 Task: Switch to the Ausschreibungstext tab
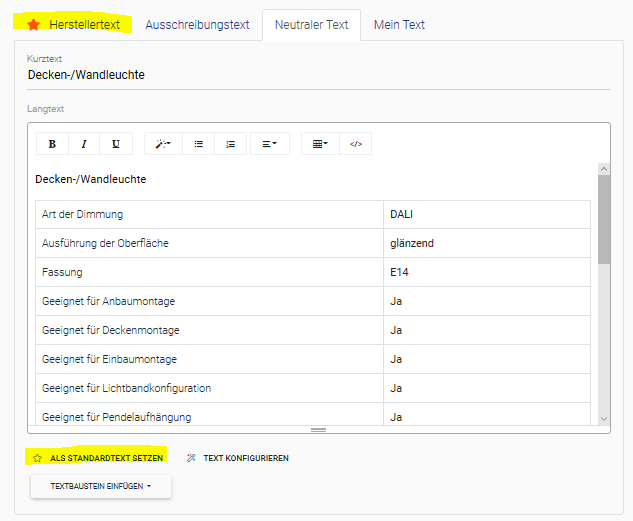point(197,24)
